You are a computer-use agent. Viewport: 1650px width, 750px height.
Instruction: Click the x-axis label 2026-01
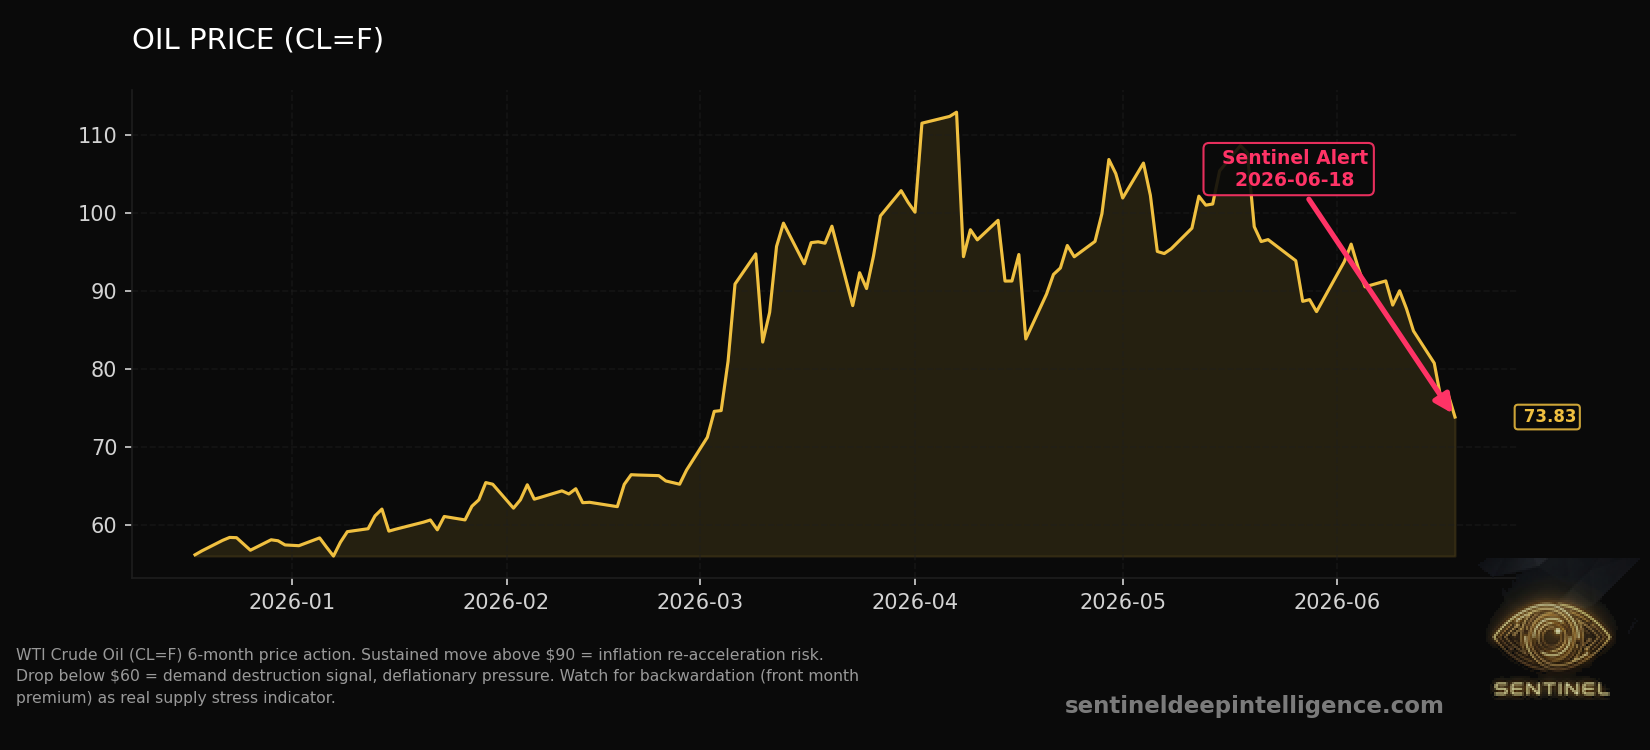click(x=292, y=602)
